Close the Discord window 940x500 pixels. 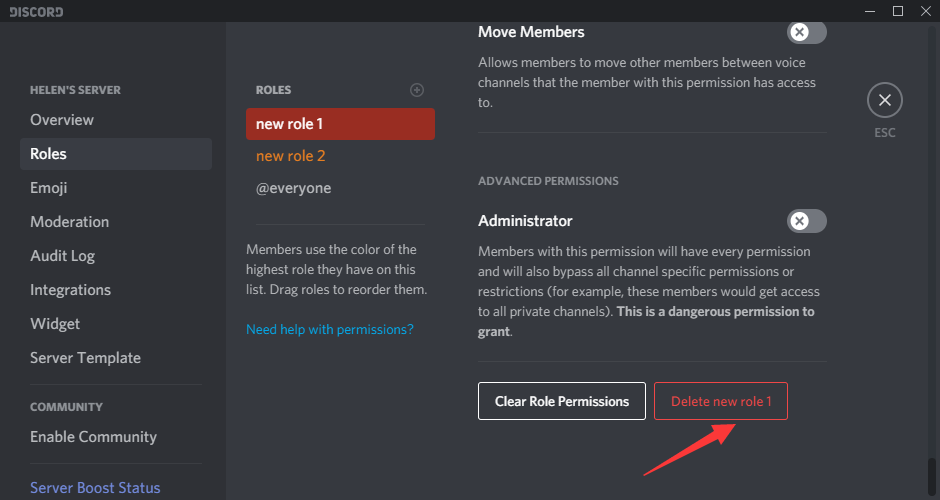click(x=924, y=11)
